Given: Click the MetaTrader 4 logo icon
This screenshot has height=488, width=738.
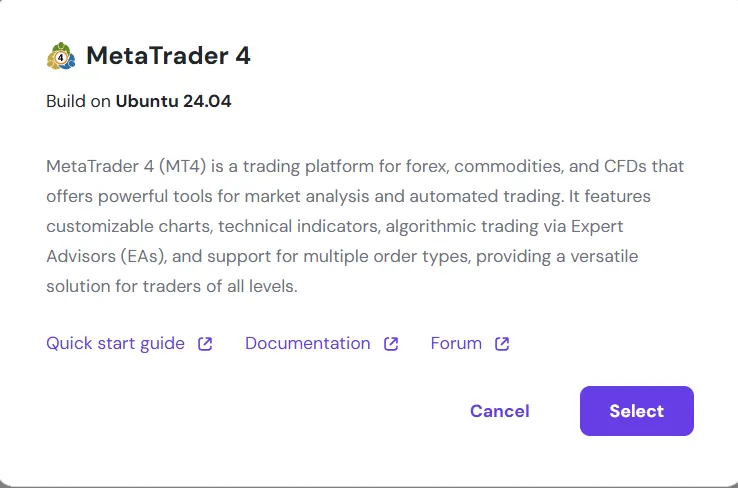Looking at the screenshot, I should pos(61,56).
